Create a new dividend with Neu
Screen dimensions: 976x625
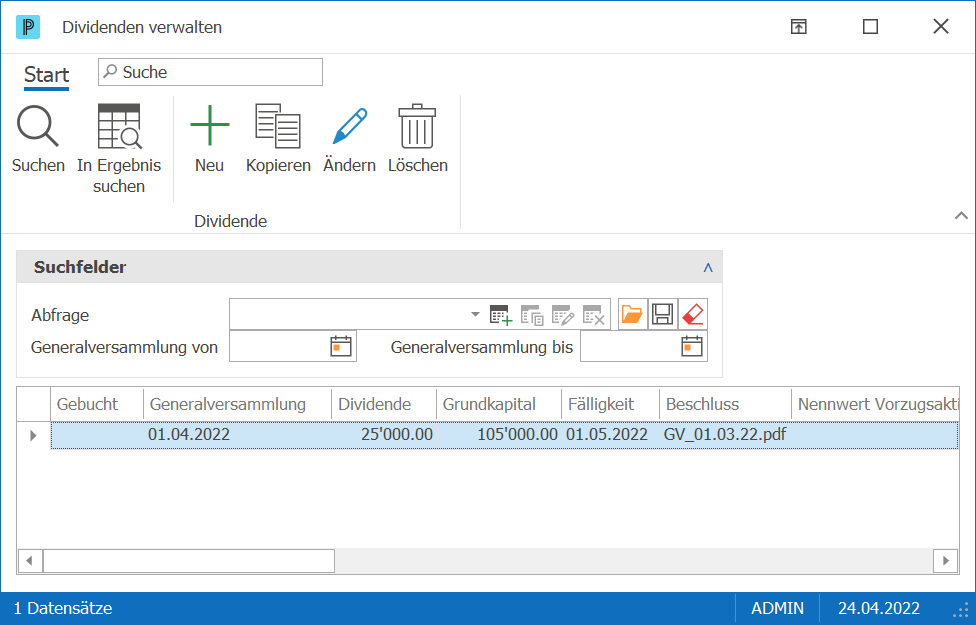pyautogui.click(x=210, y=125)
